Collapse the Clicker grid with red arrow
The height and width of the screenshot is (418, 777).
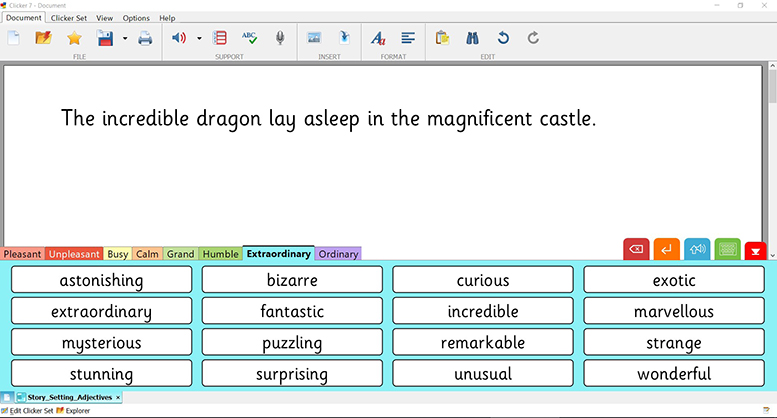pyautogui.click(x=756, y=250)
